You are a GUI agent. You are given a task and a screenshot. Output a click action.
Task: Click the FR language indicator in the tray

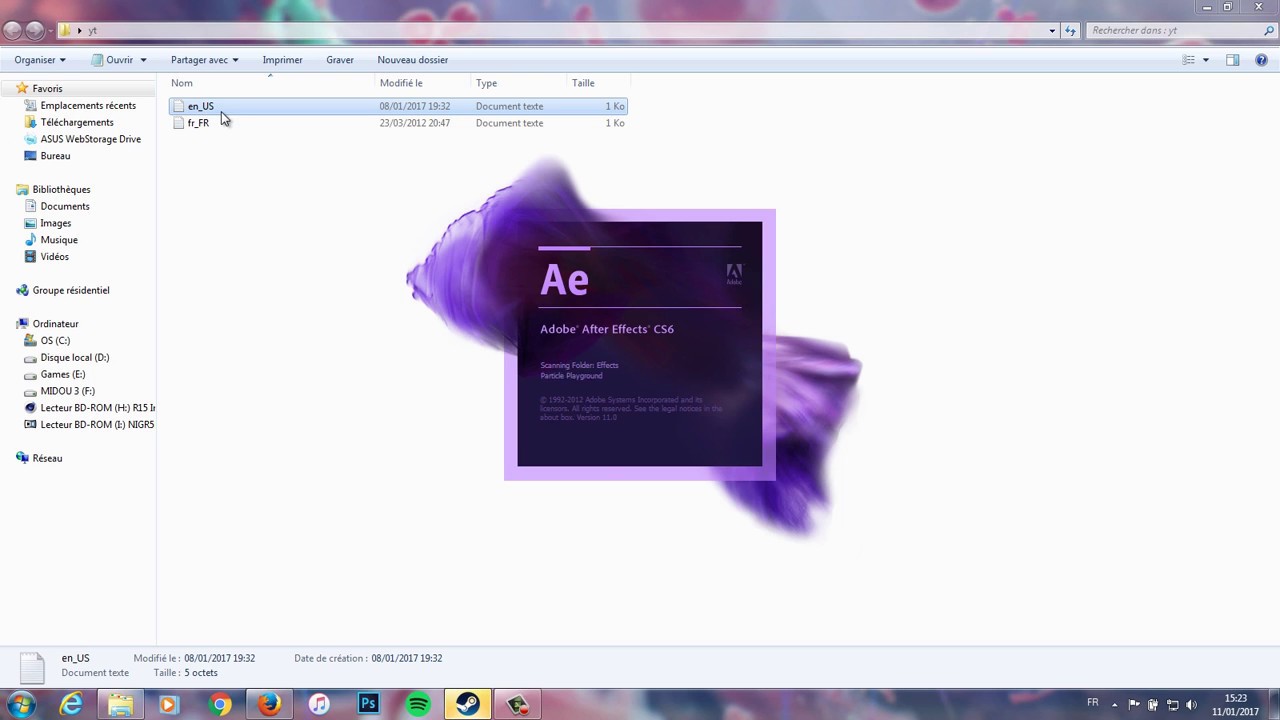coord(1093,702)
